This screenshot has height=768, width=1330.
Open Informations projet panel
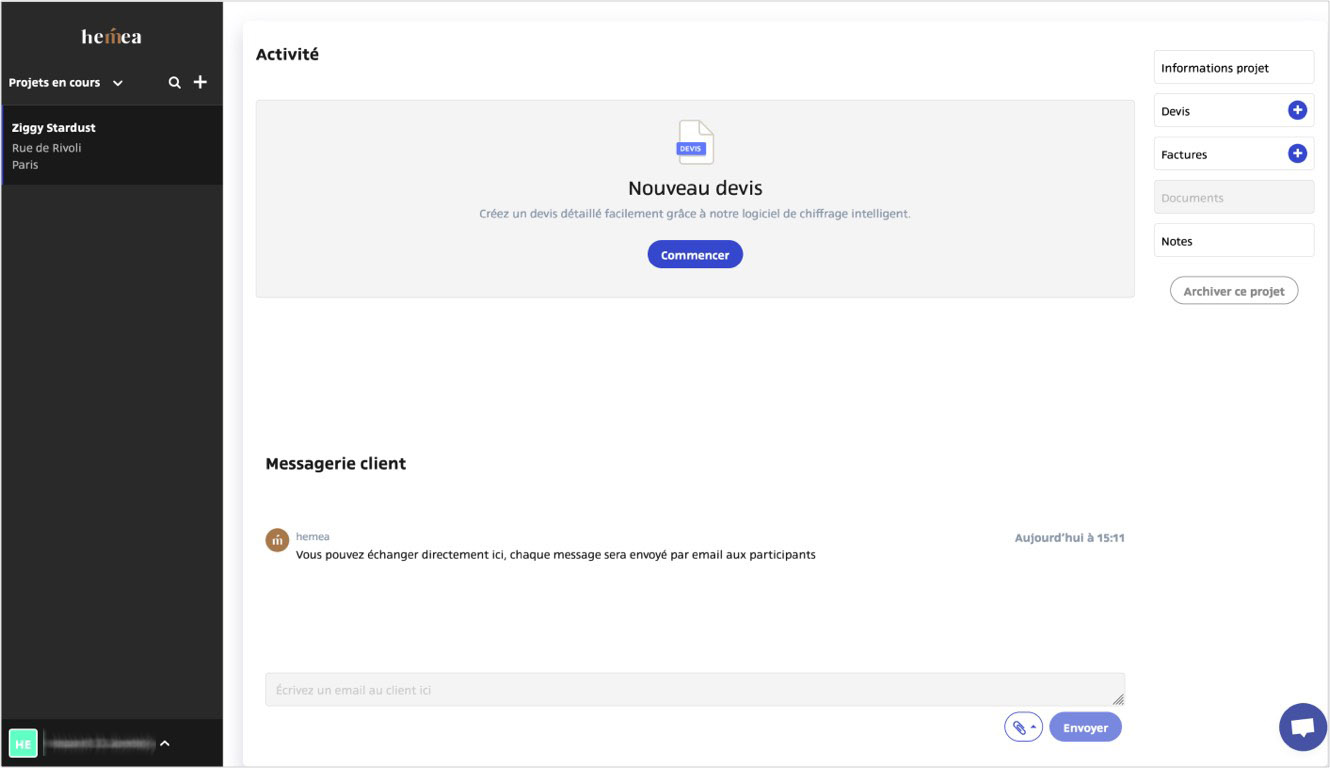coord(1233,68)
